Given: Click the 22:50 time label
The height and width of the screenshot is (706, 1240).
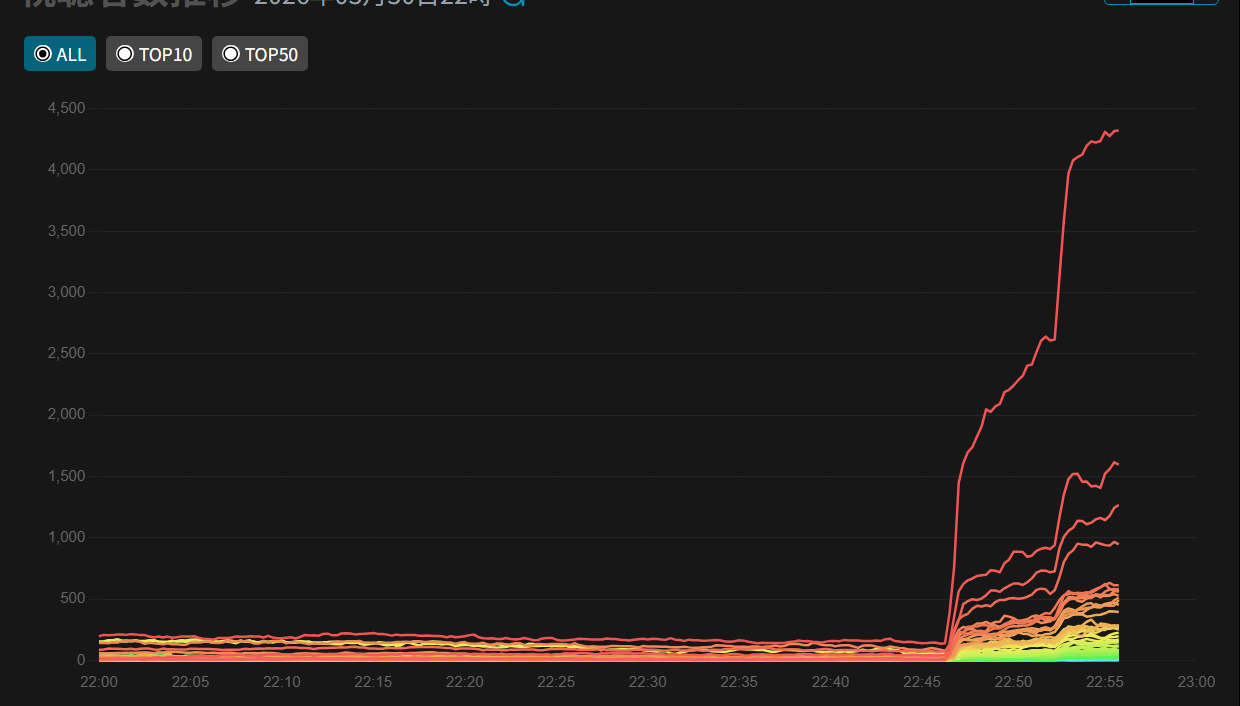Looking at the screenshot, I should click(x=1013, y=682).
